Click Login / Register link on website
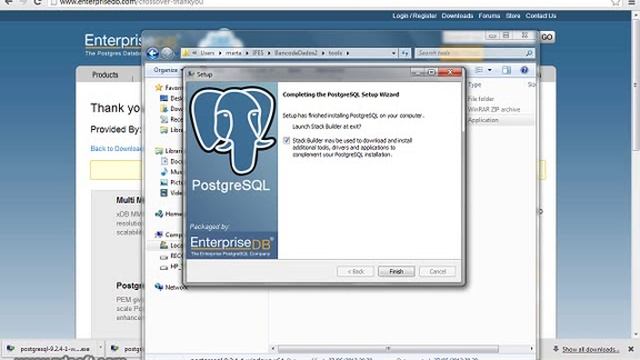Viewport: 640px width, 360px height. point(414,16)
